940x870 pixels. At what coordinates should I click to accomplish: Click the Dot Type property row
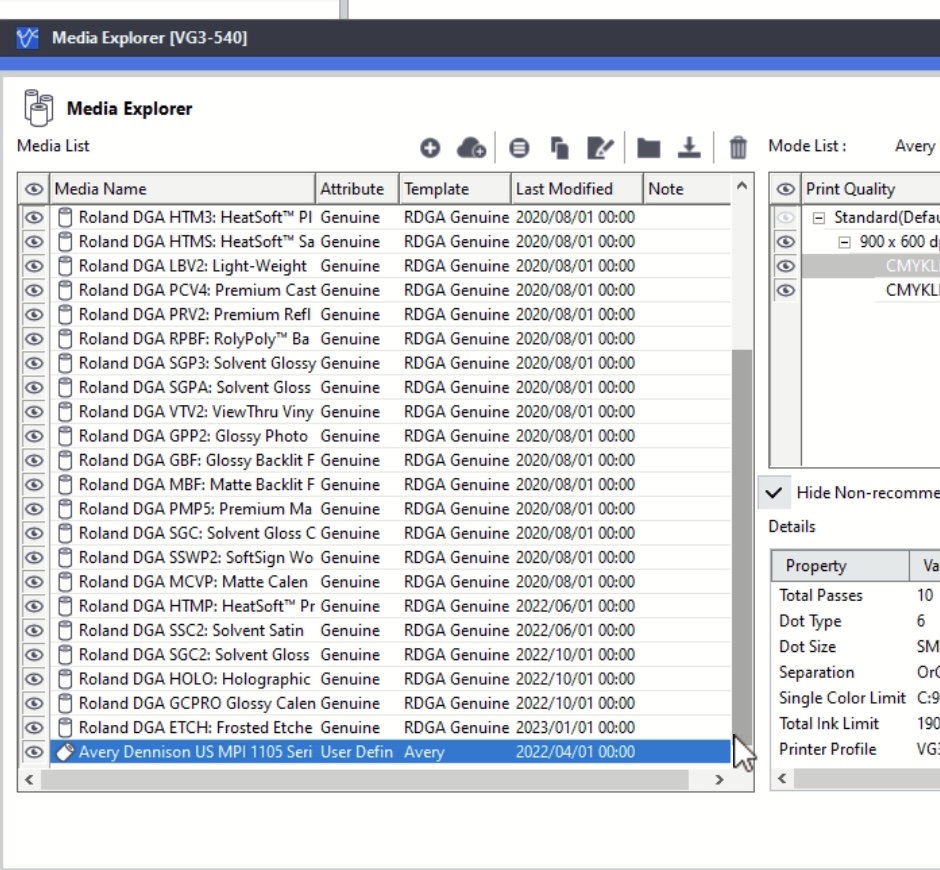click(856, 621)
